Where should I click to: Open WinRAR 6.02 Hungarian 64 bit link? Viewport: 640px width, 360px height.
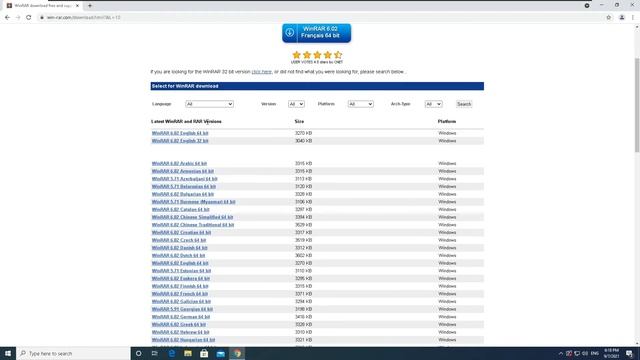tap(183, 340)
